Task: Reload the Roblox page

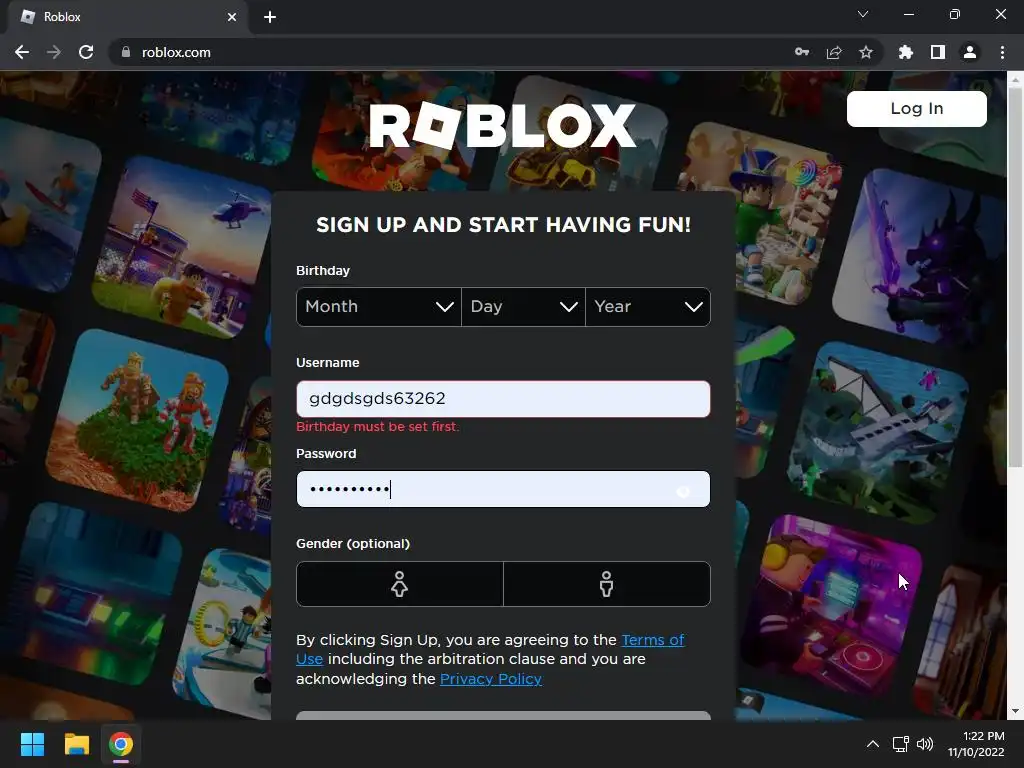Action: (x=86, y=52)
